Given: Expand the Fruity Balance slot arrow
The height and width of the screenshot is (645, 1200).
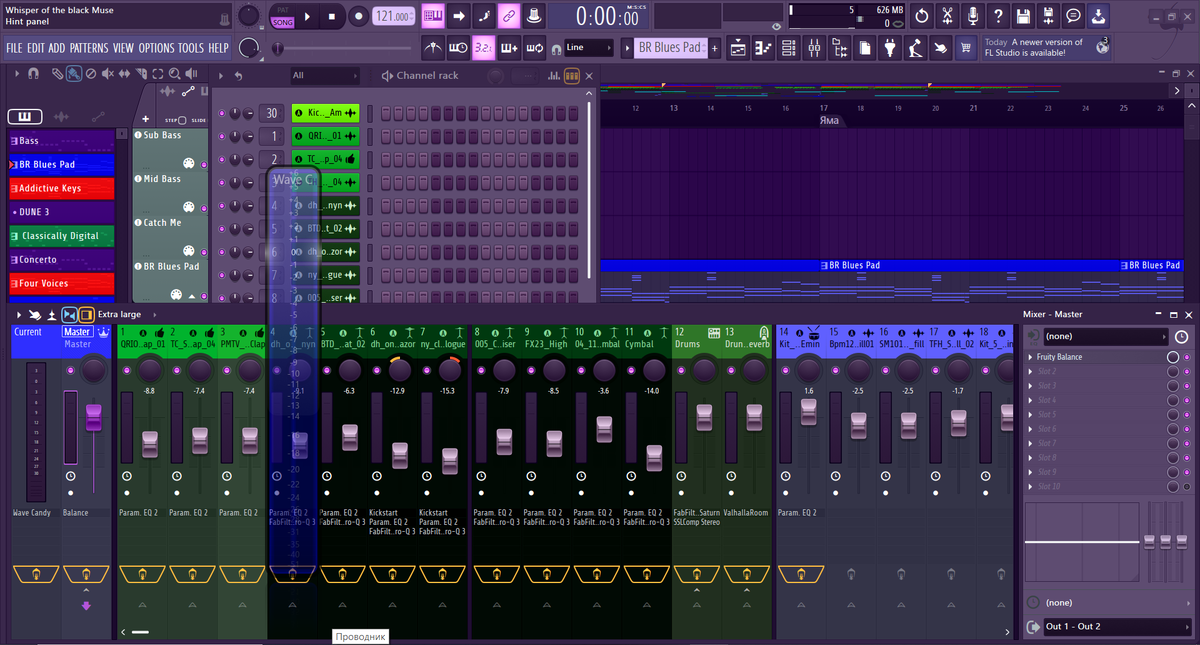Looking at the screenshot, I should point(1031,357).
